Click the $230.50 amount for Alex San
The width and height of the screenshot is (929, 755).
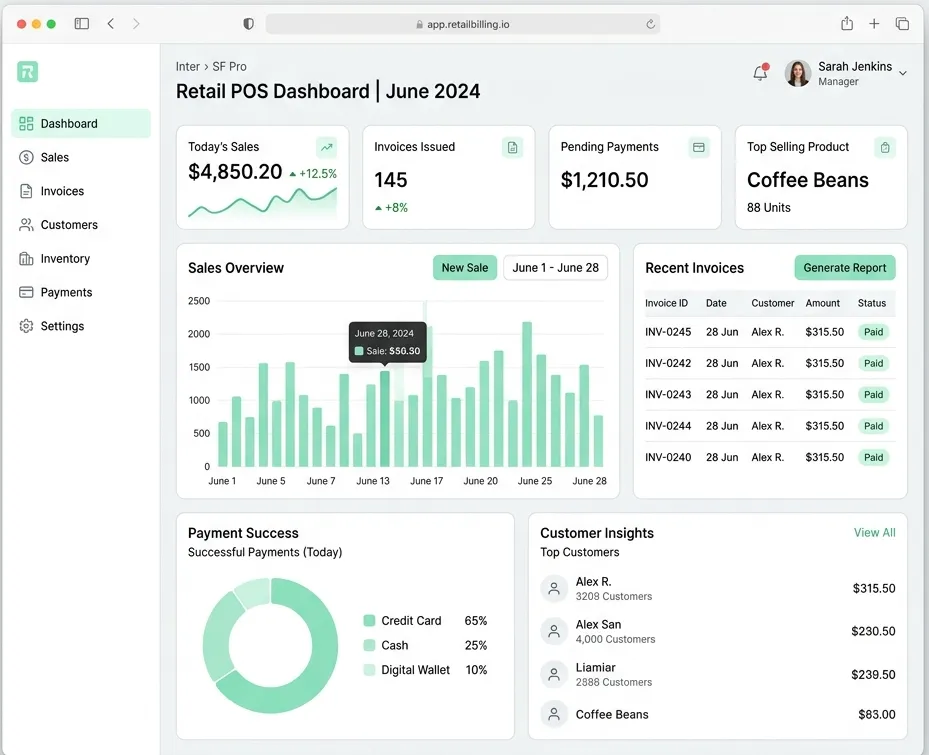point(873,631)
